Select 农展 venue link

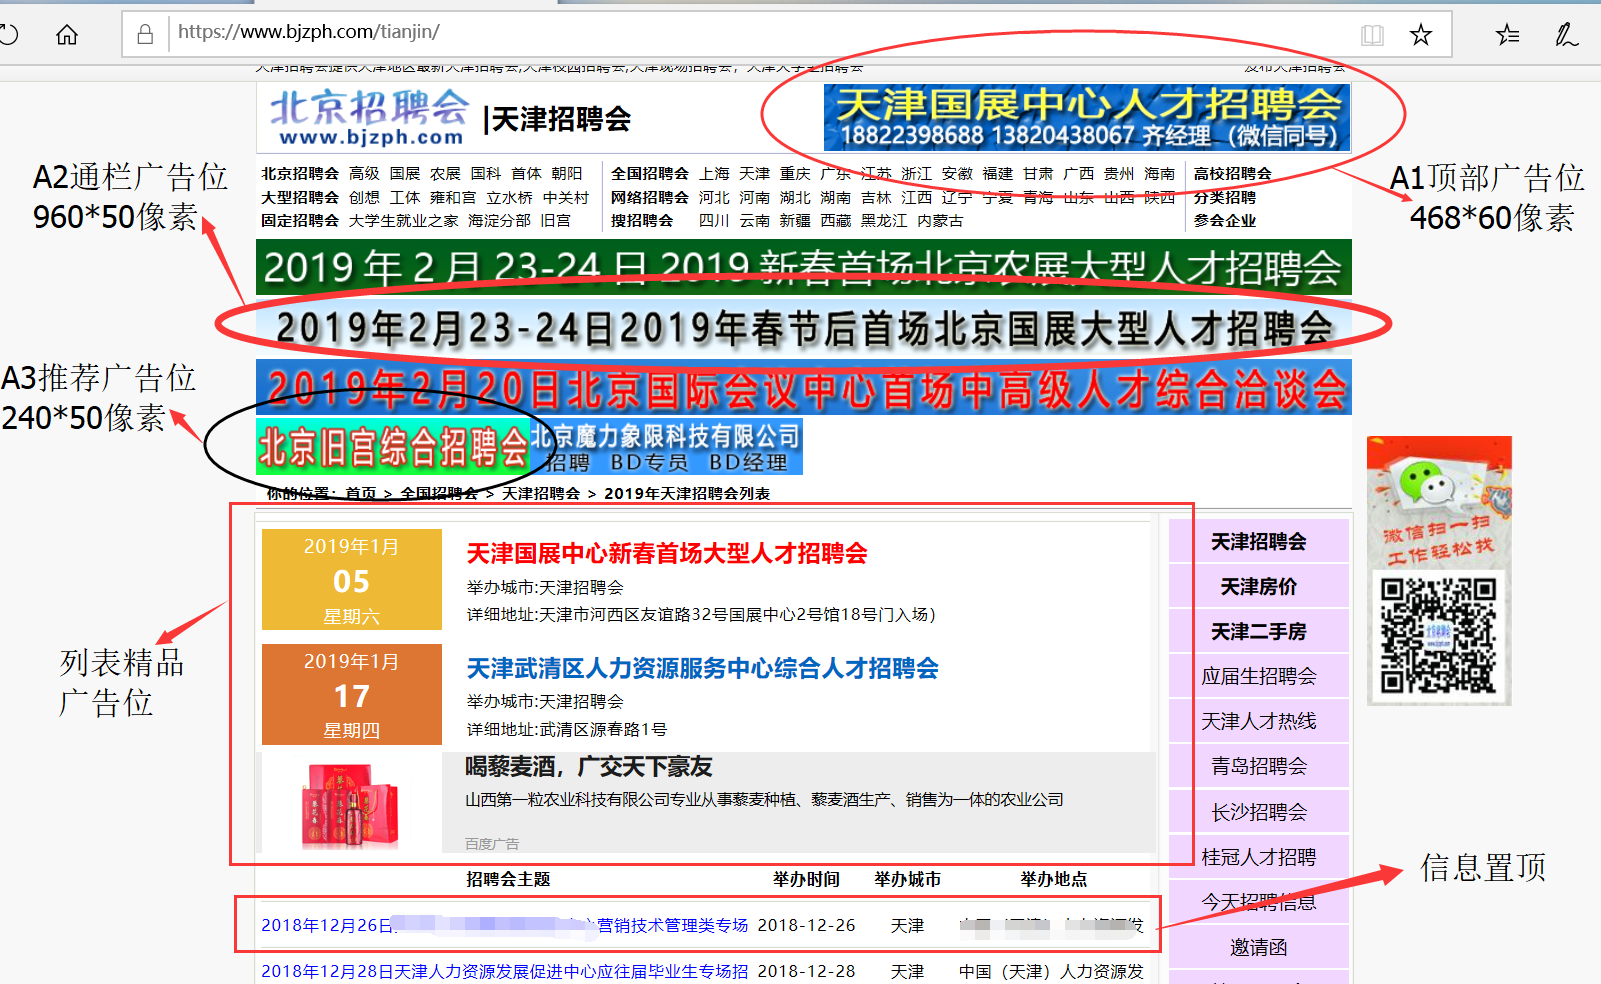click(x=445, y=174)
